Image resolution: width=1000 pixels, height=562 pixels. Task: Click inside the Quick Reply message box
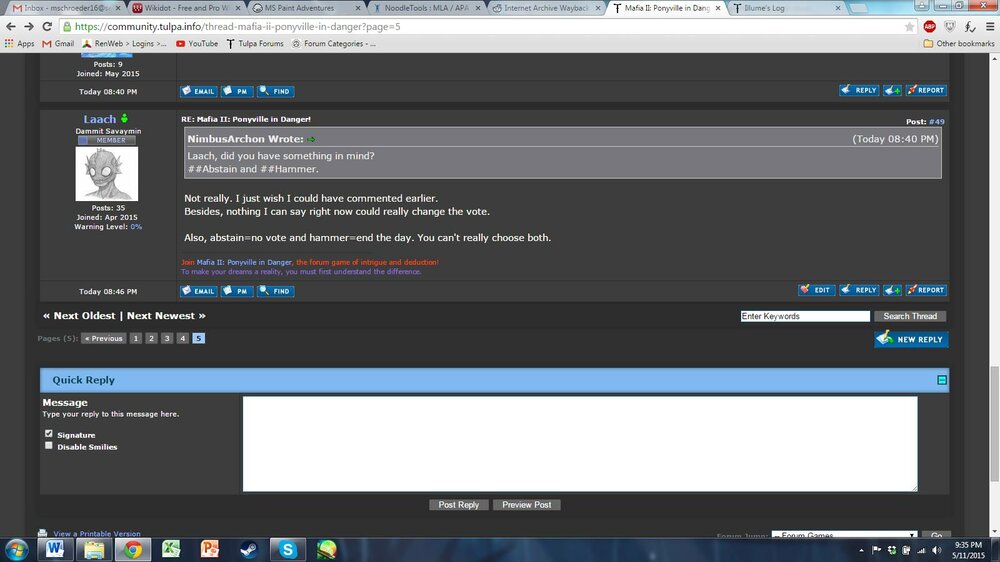point(580,444)
